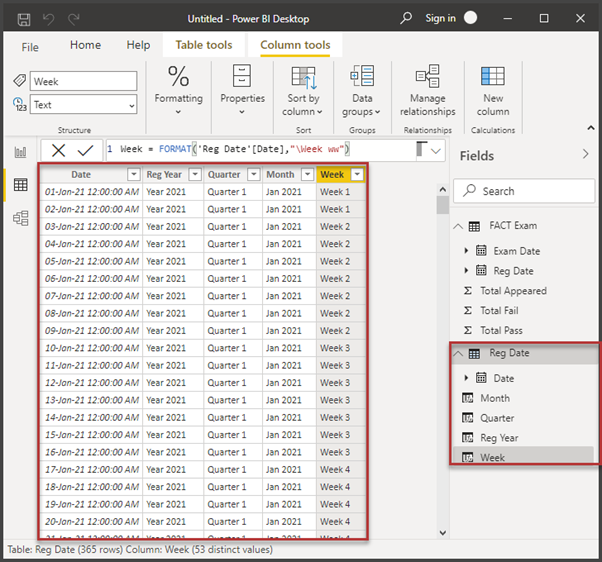Open the search magnifier in title bar
Image resolution: width=602 pixels, height=562 pixels.
pos(406,18)
